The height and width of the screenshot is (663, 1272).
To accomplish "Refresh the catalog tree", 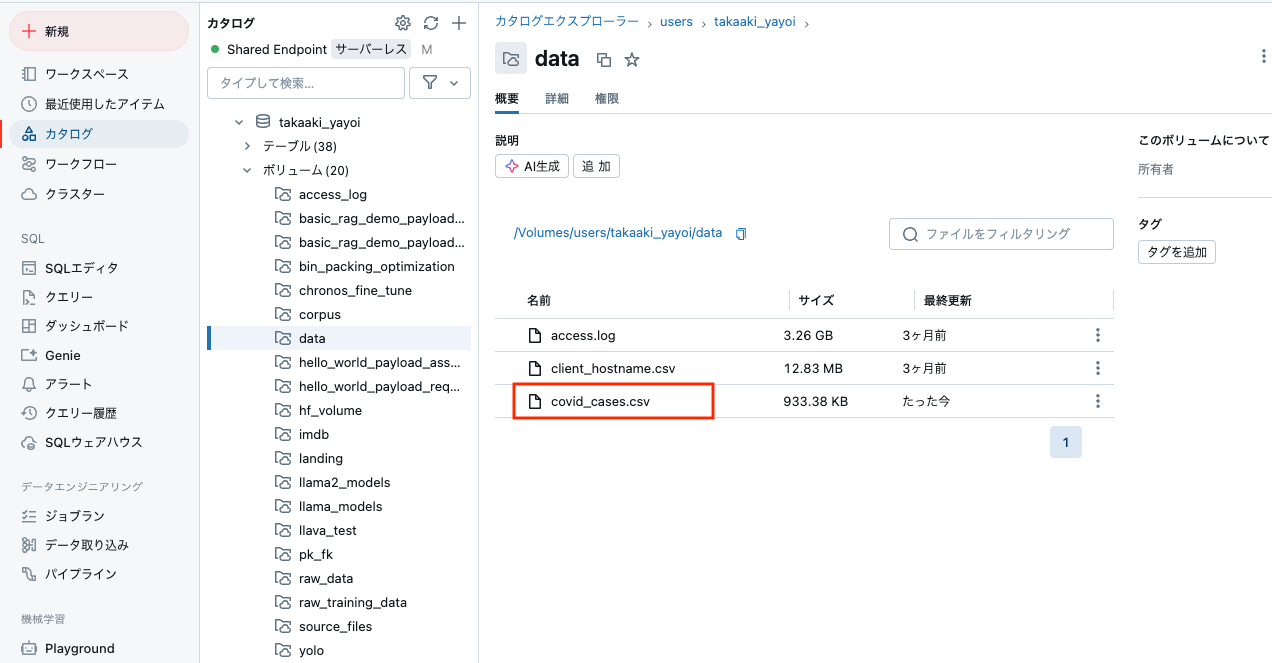I will (x=430, y=22).
